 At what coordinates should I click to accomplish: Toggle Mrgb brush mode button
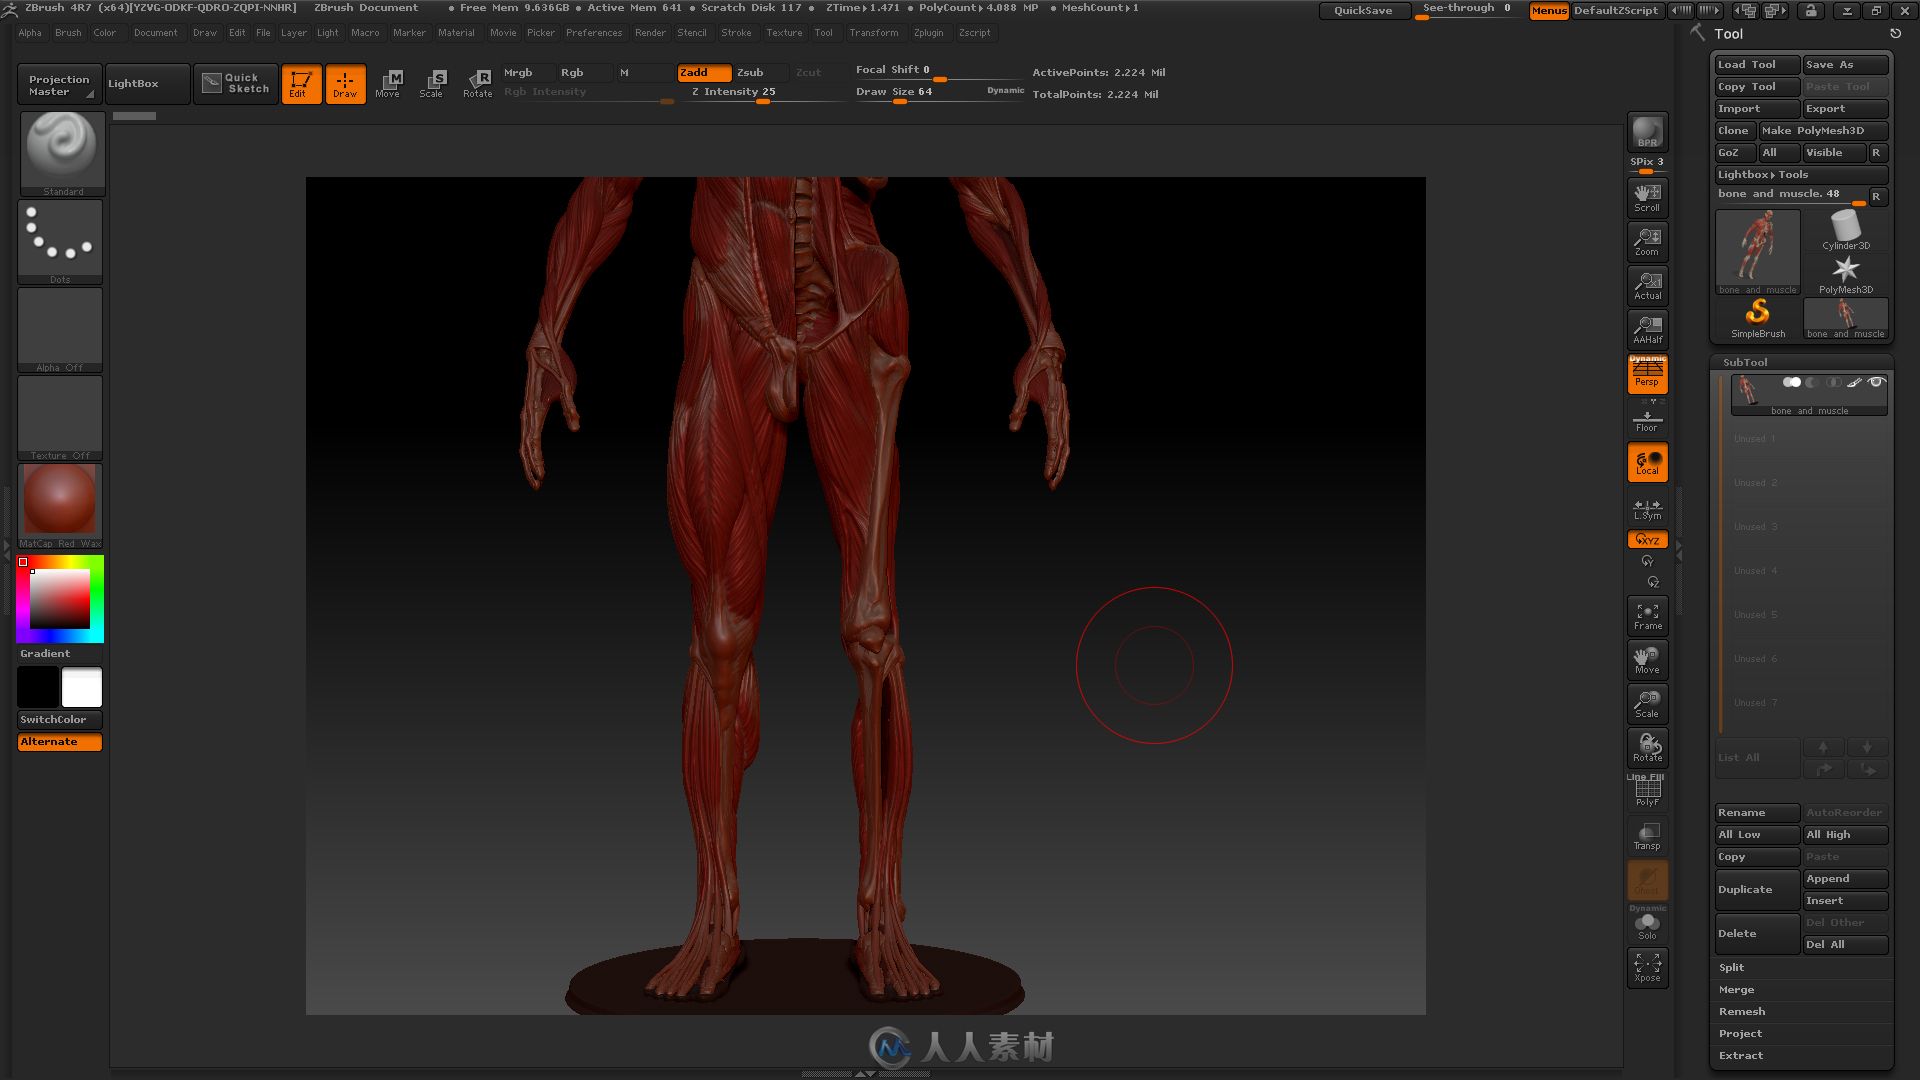[518, 71]
